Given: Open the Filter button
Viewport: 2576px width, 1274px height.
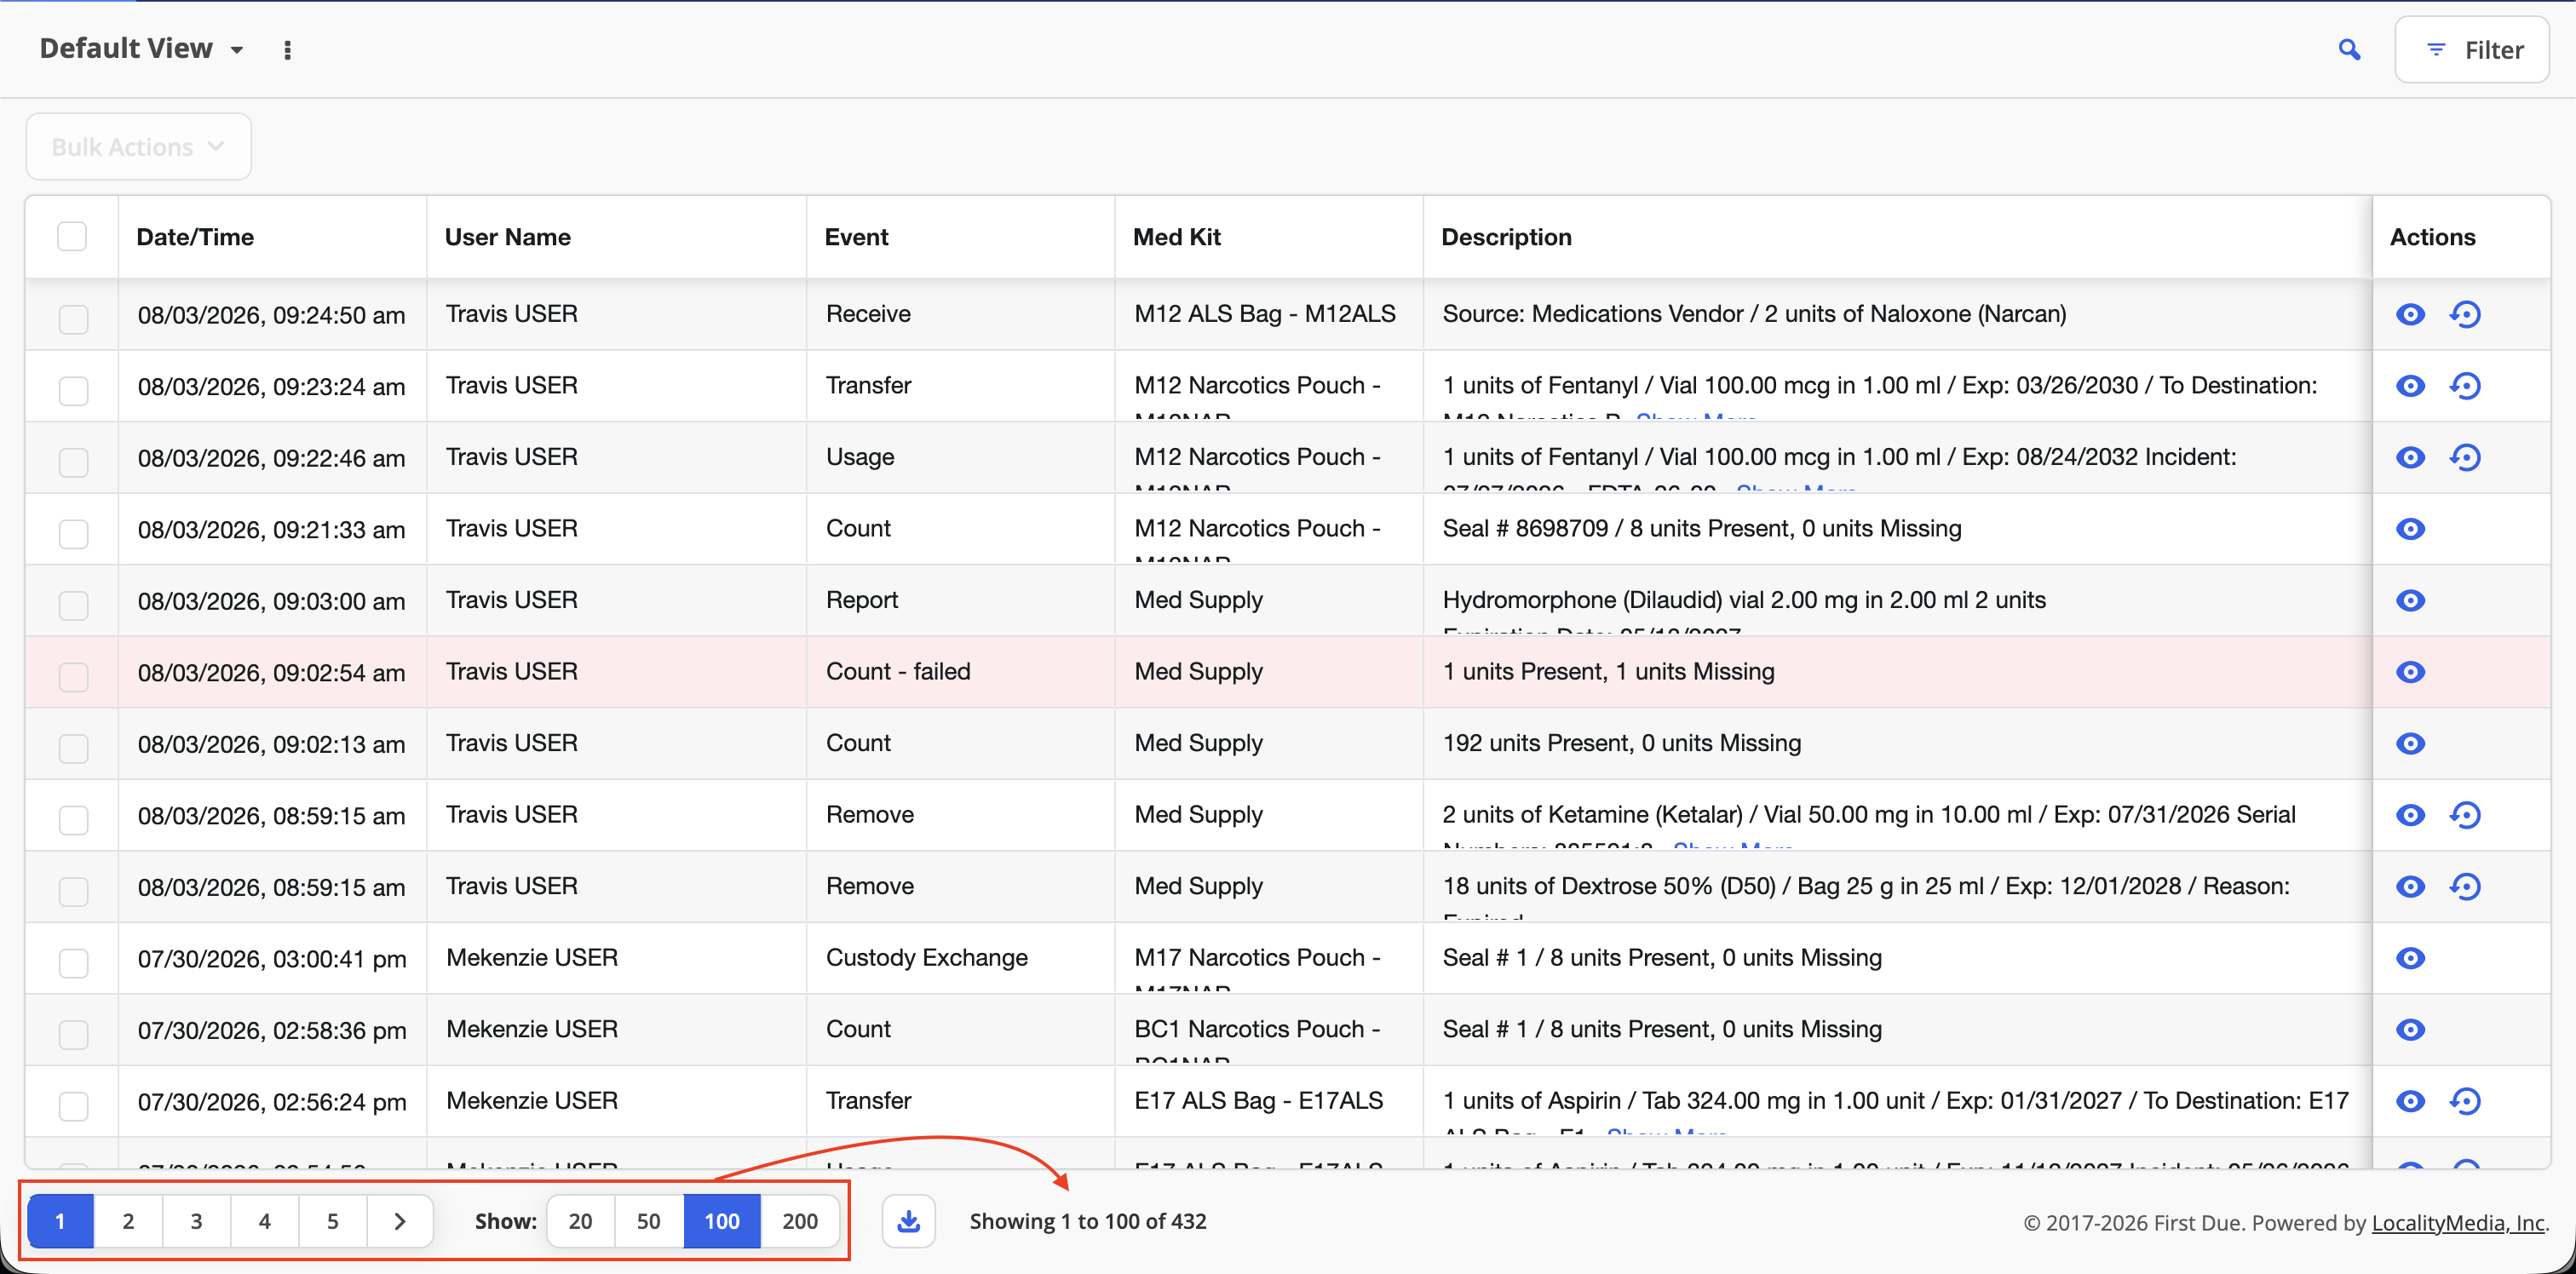Looking at the screenshot, I should tap(2472, 50).
